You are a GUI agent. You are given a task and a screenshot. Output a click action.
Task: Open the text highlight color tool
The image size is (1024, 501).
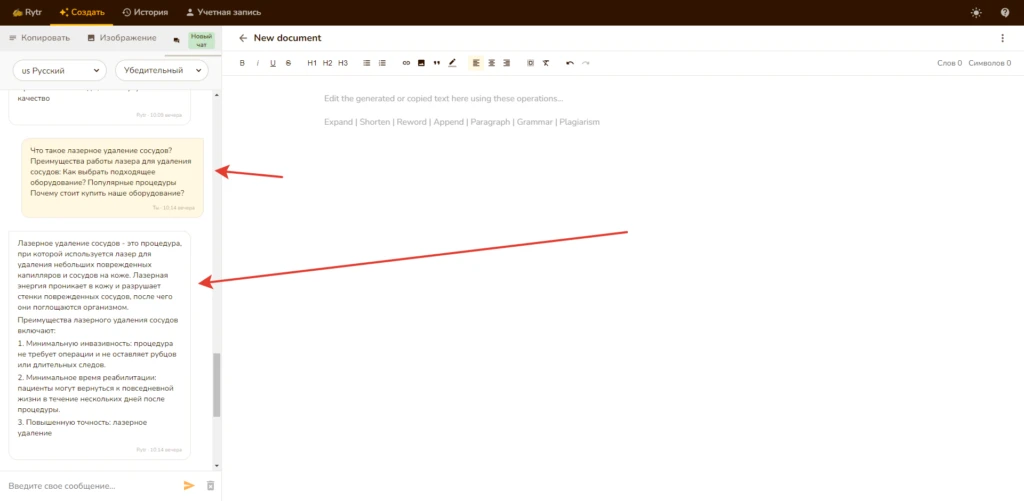coord(453,63)
